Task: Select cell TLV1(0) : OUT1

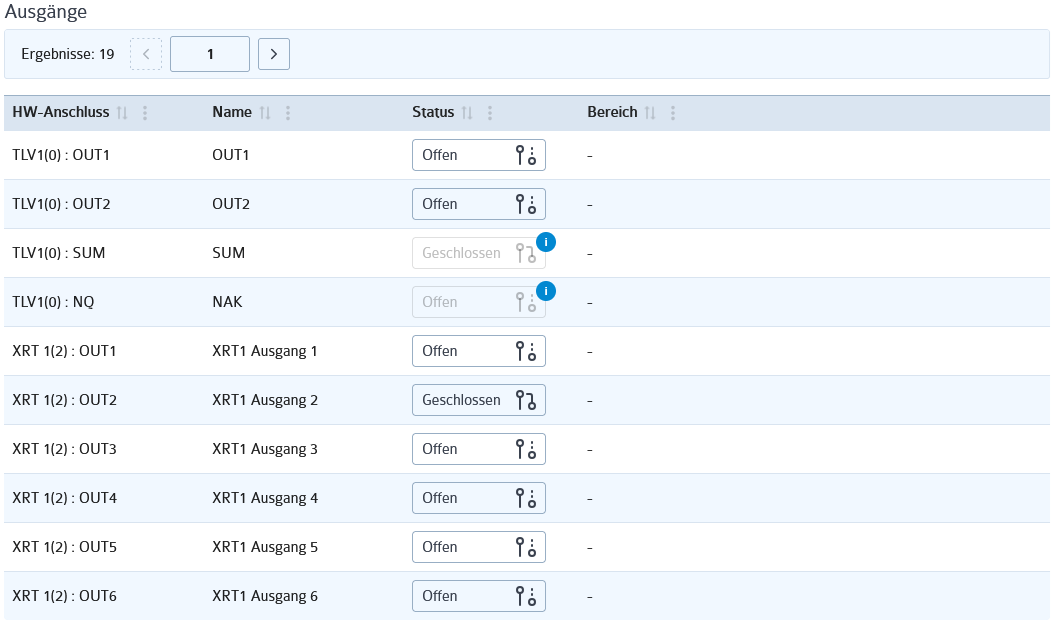Action: [x=61, y=155]
